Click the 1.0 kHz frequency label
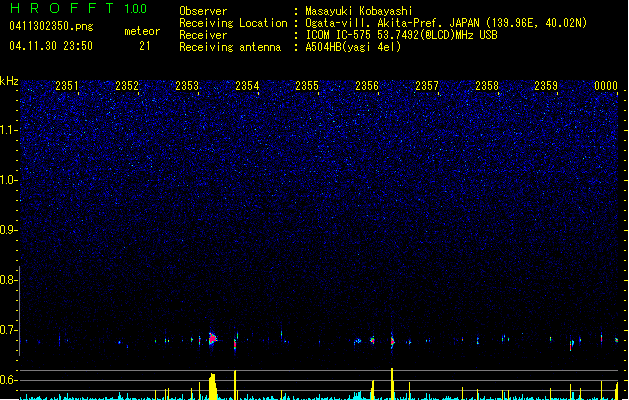 [8, 180]
